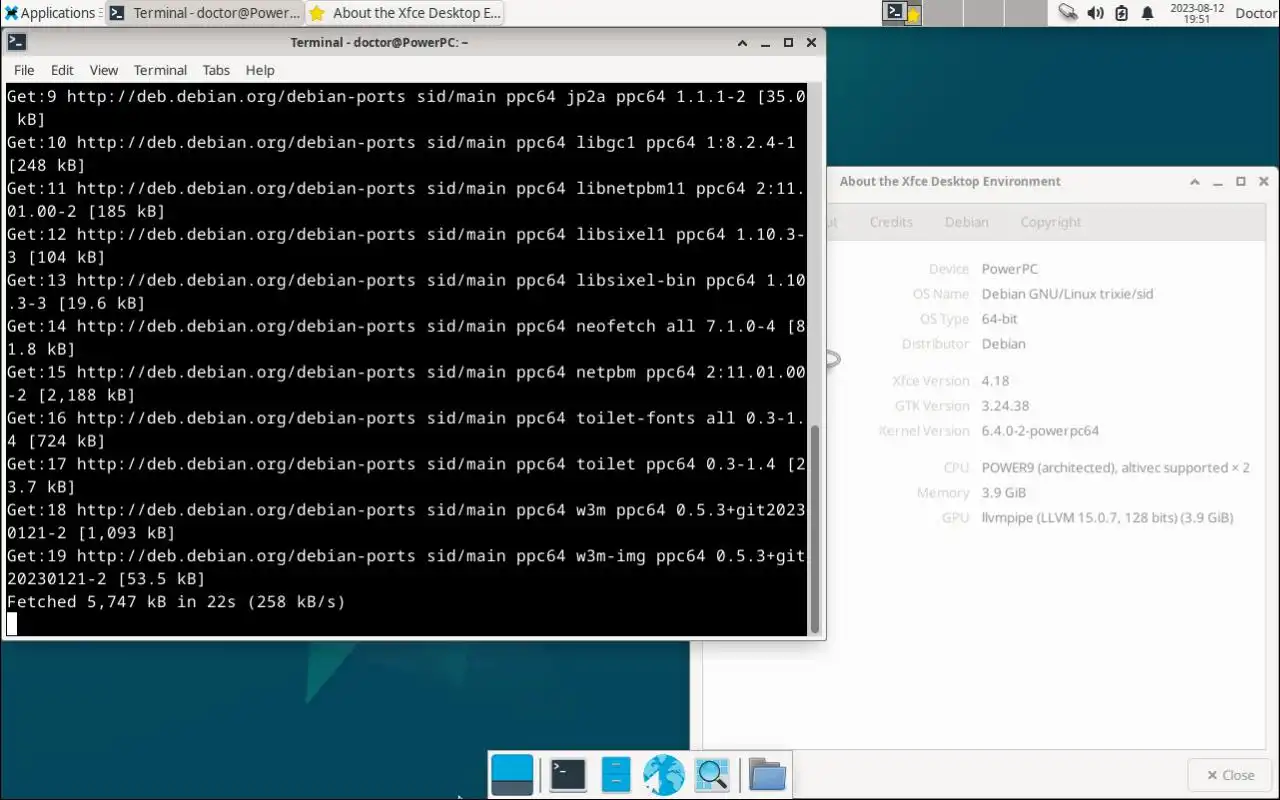Screen dimensions: 1280x800
Task: Open the File menu in the Terminal
Action: pos(24,70)
